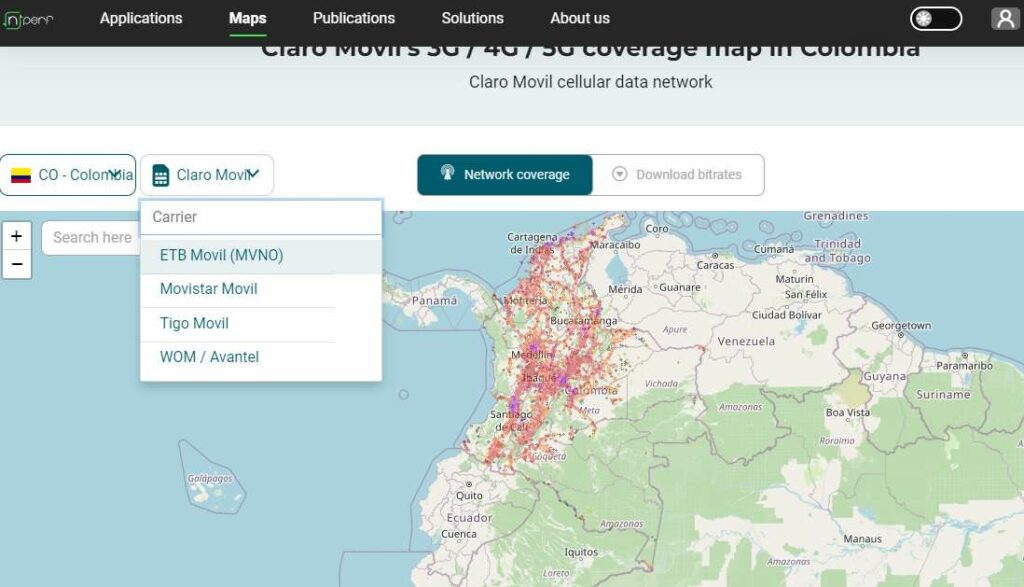
Task: Click Cuenca label on map
Action: click(x=458, y=533)
